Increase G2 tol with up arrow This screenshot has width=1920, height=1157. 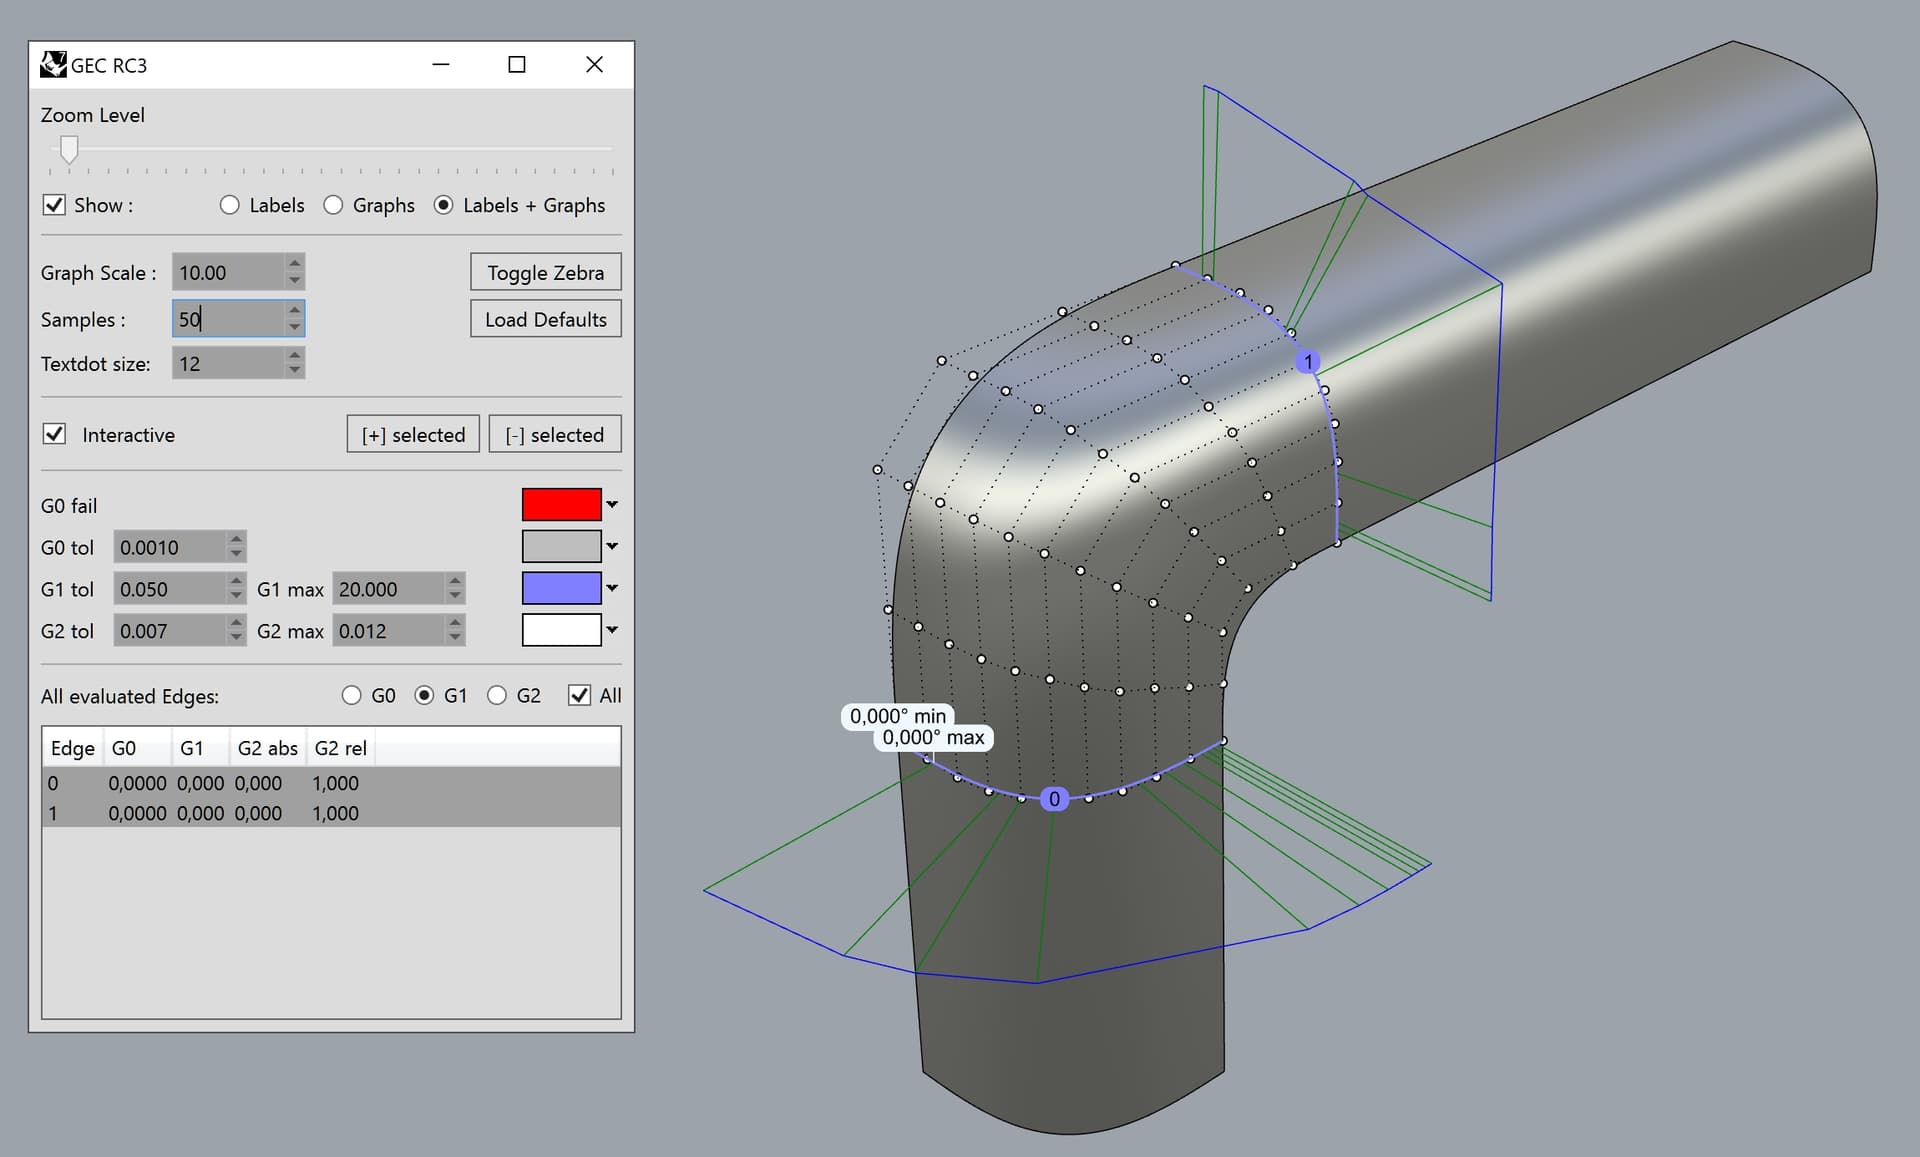(236, 622)
